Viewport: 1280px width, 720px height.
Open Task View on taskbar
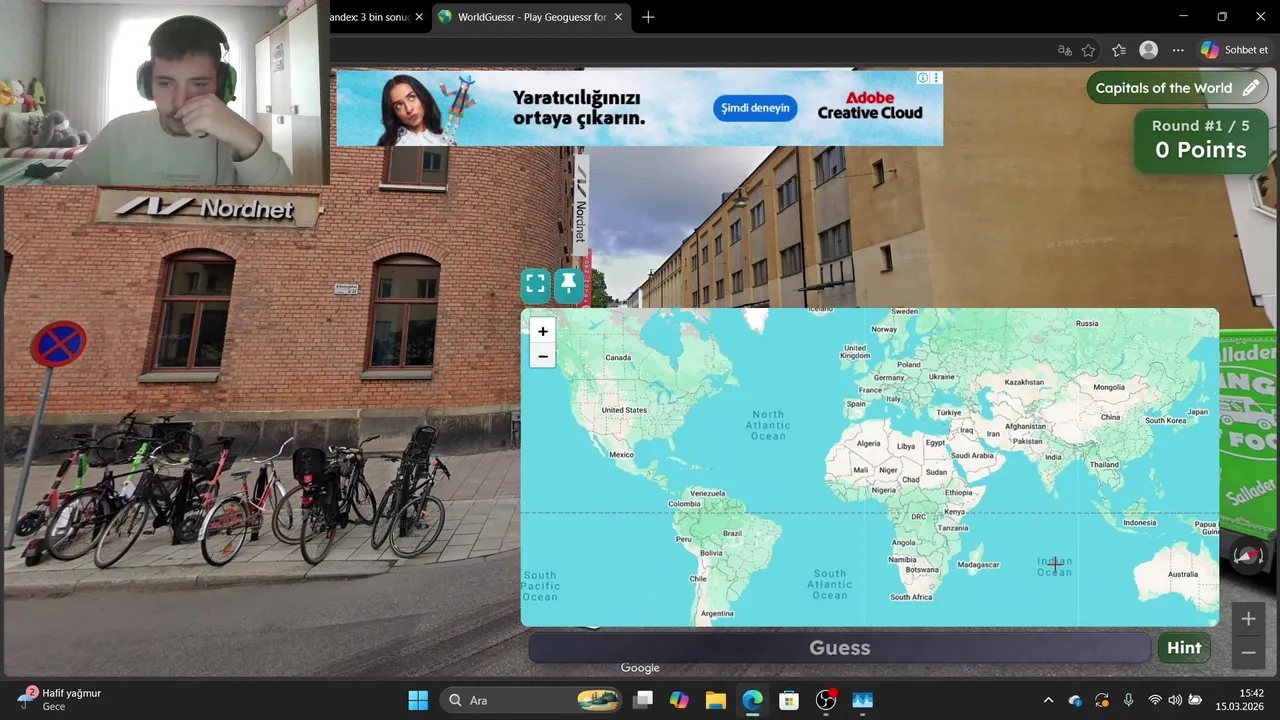coord(643,700)
